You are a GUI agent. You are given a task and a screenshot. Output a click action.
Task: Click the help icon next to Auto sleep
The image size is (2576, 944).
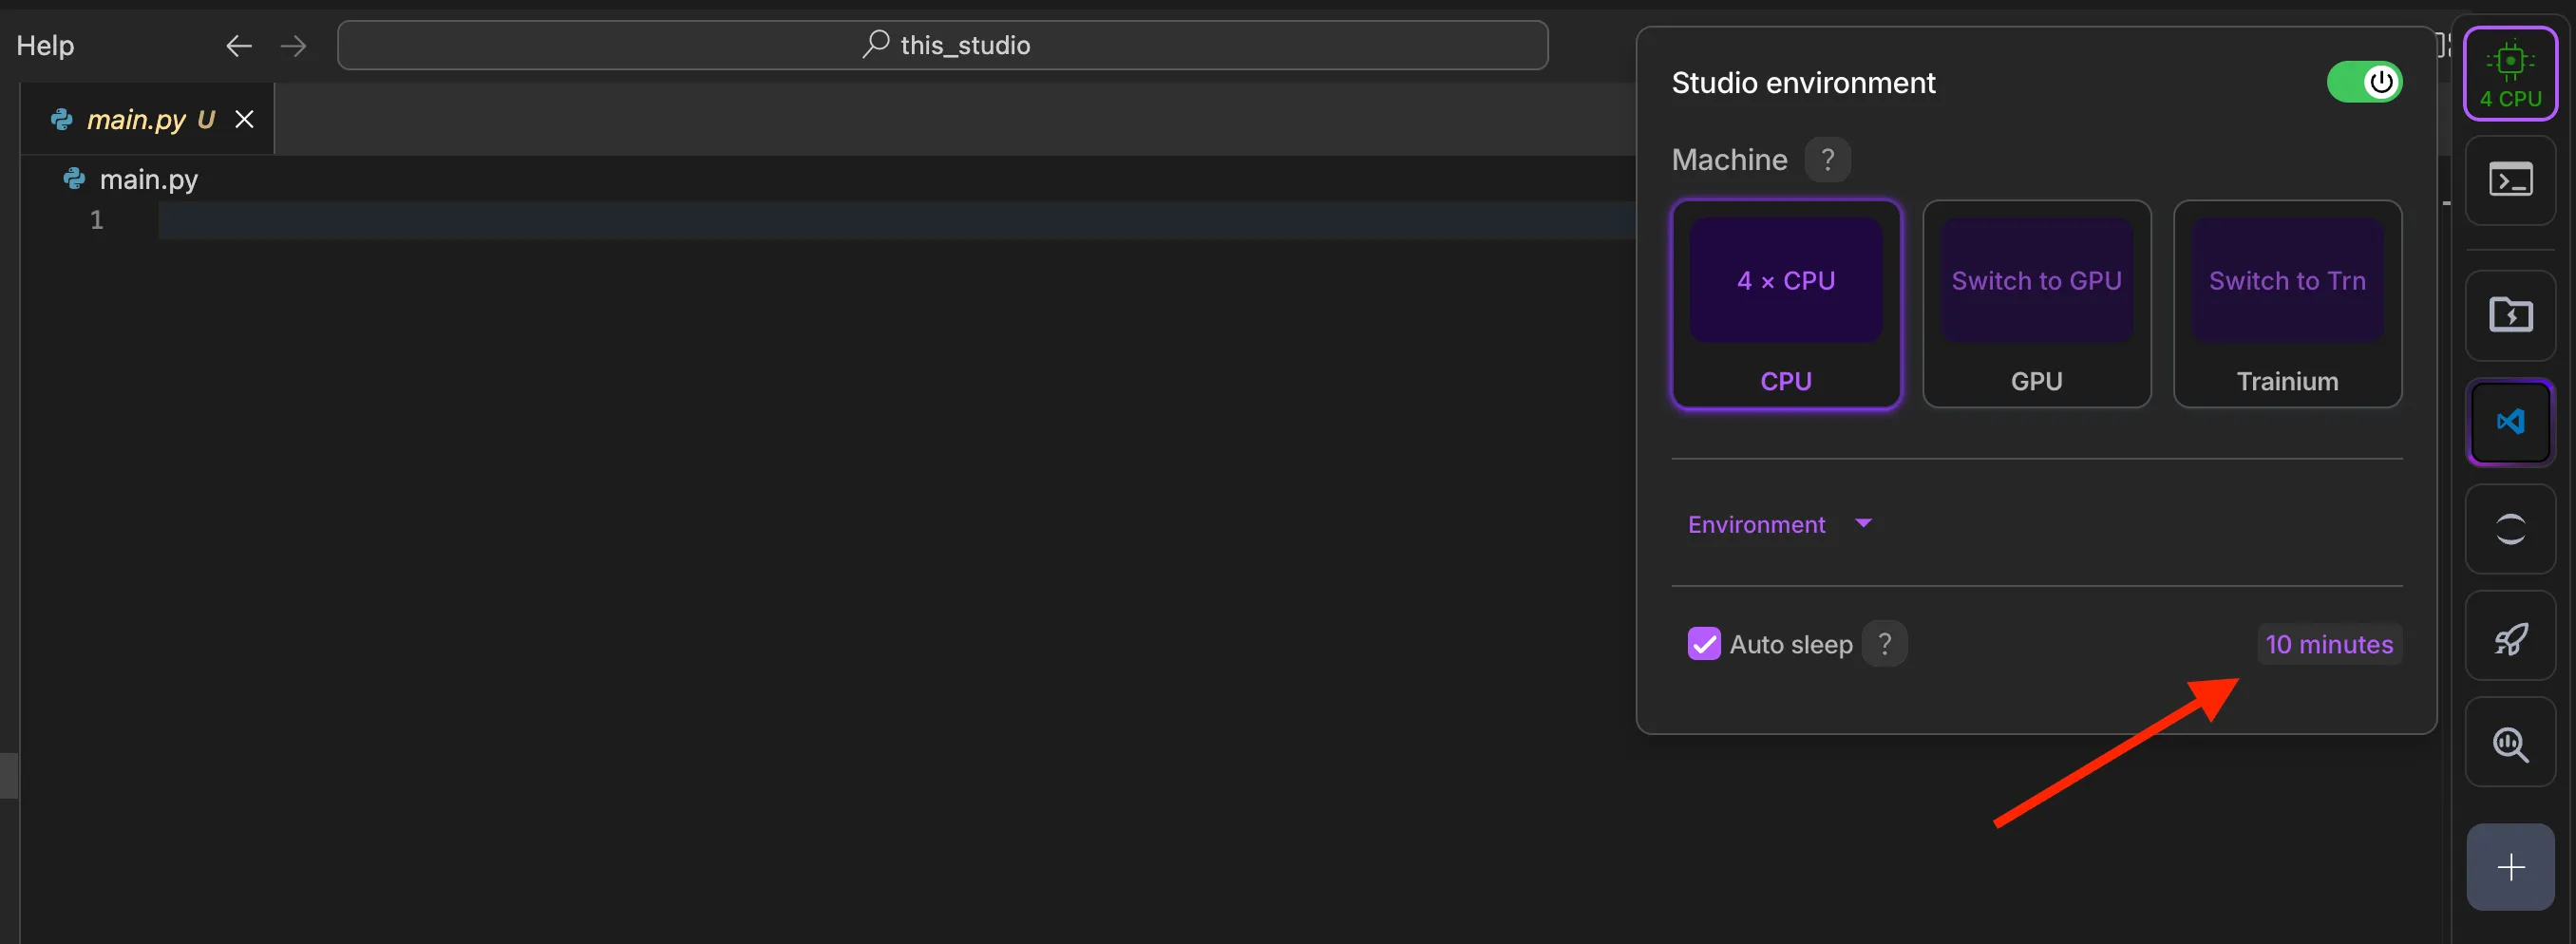coord(1884,644)
